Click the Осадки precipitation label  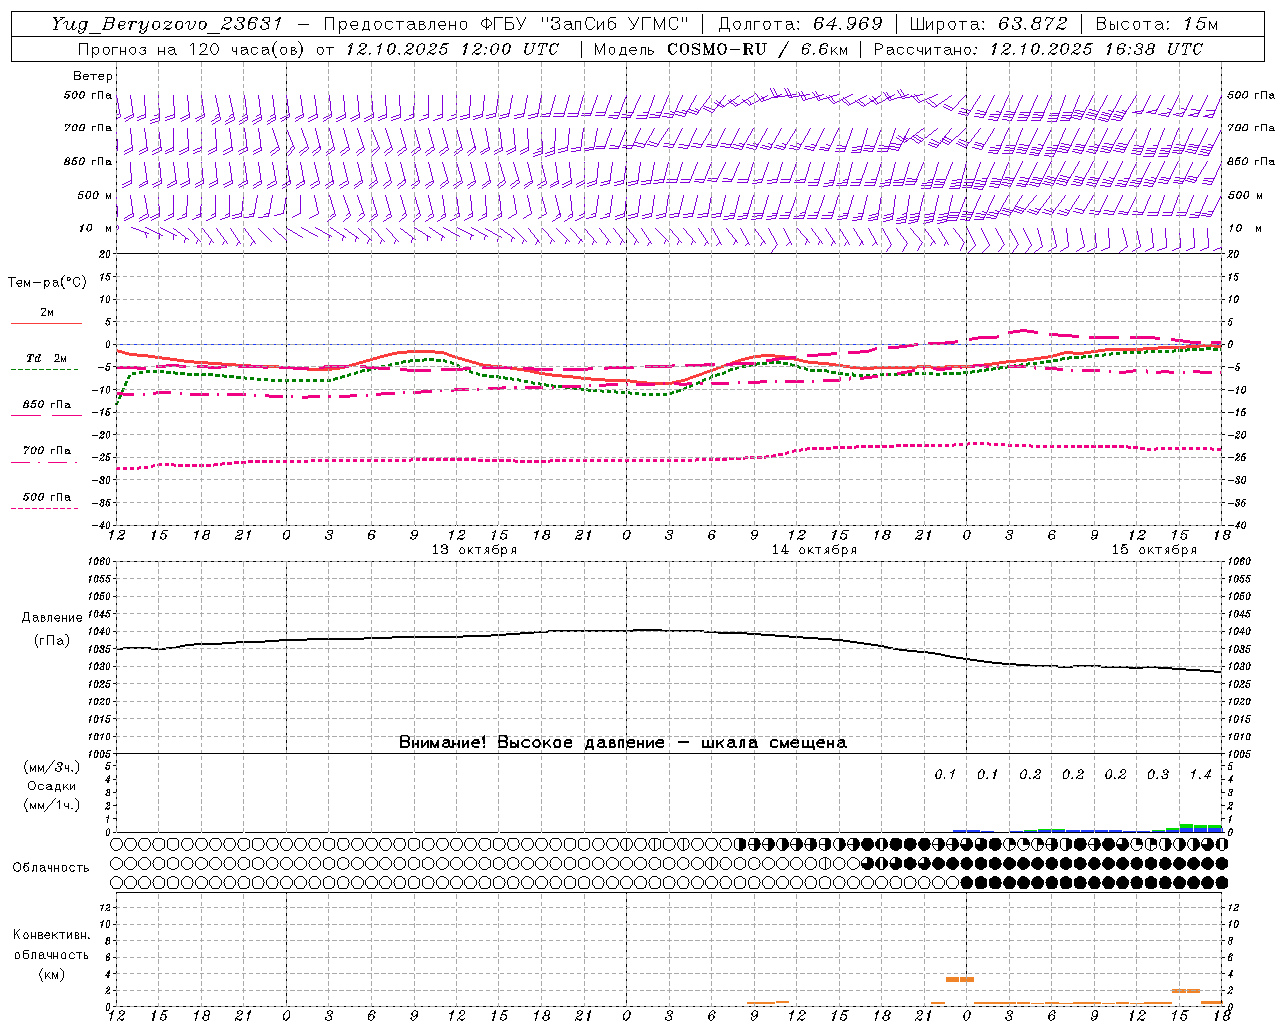coord(51,786)
